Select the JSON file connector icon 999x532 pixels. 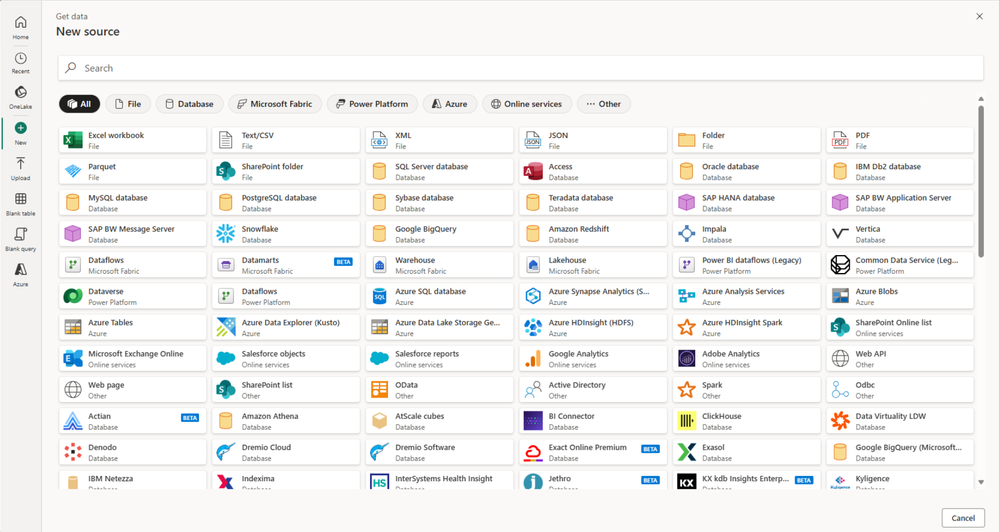tap(533, 140)
